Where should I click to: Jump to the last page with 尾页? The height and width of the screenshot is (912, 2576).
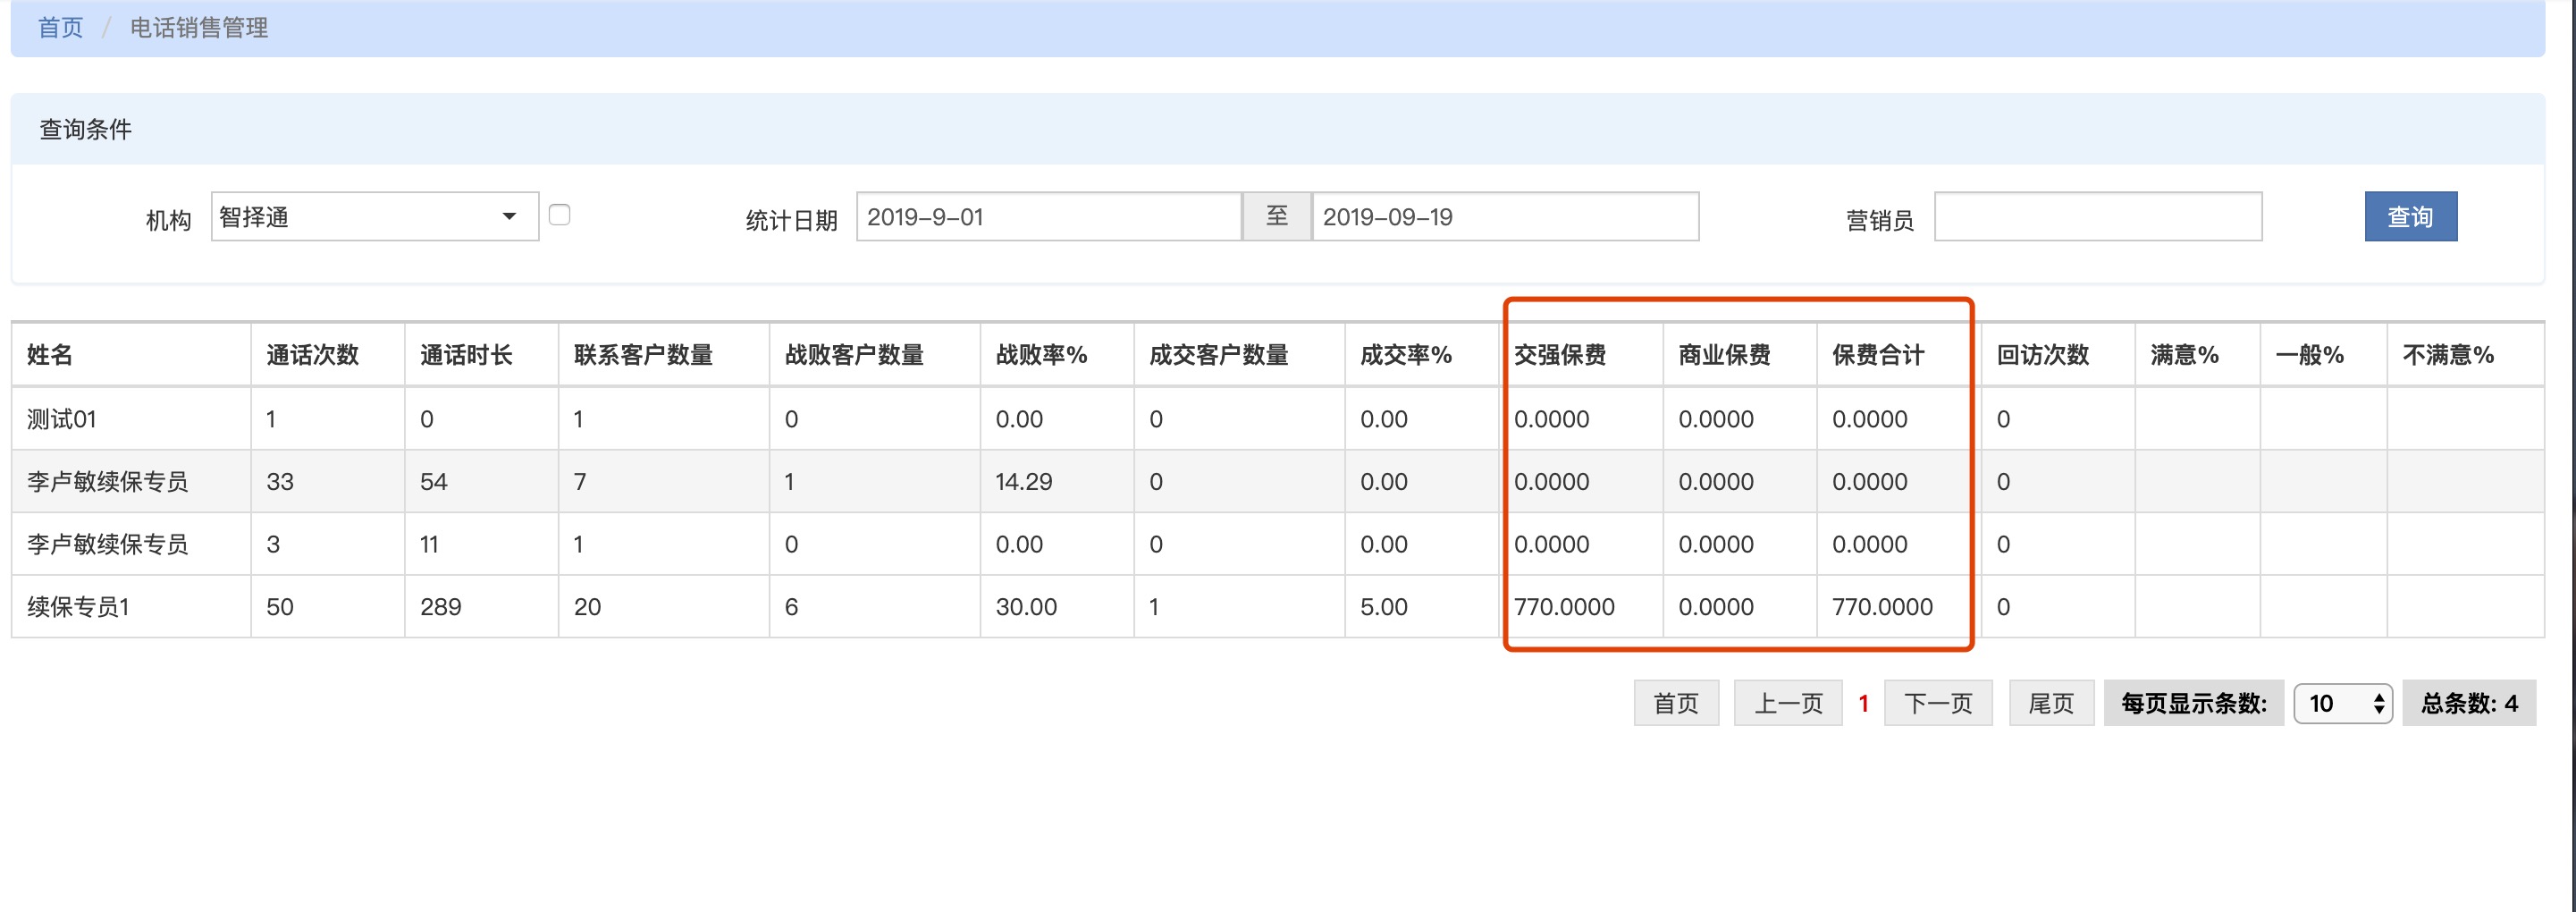point(2051,703)
